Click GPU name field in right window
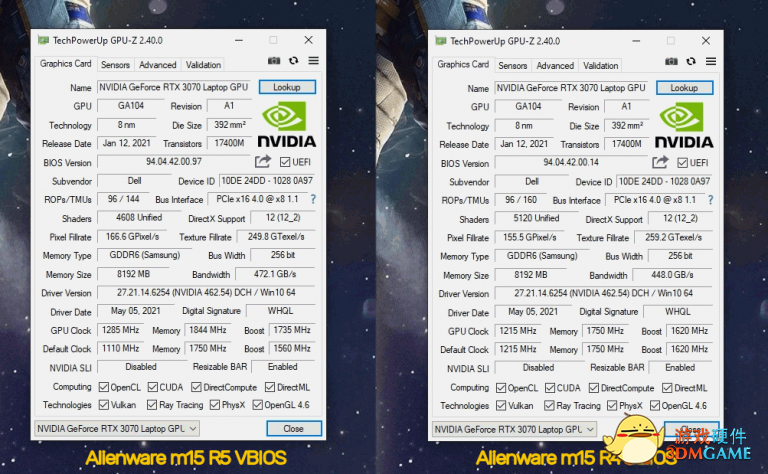Viewport: 768px width, 474px height. point(571,88)
